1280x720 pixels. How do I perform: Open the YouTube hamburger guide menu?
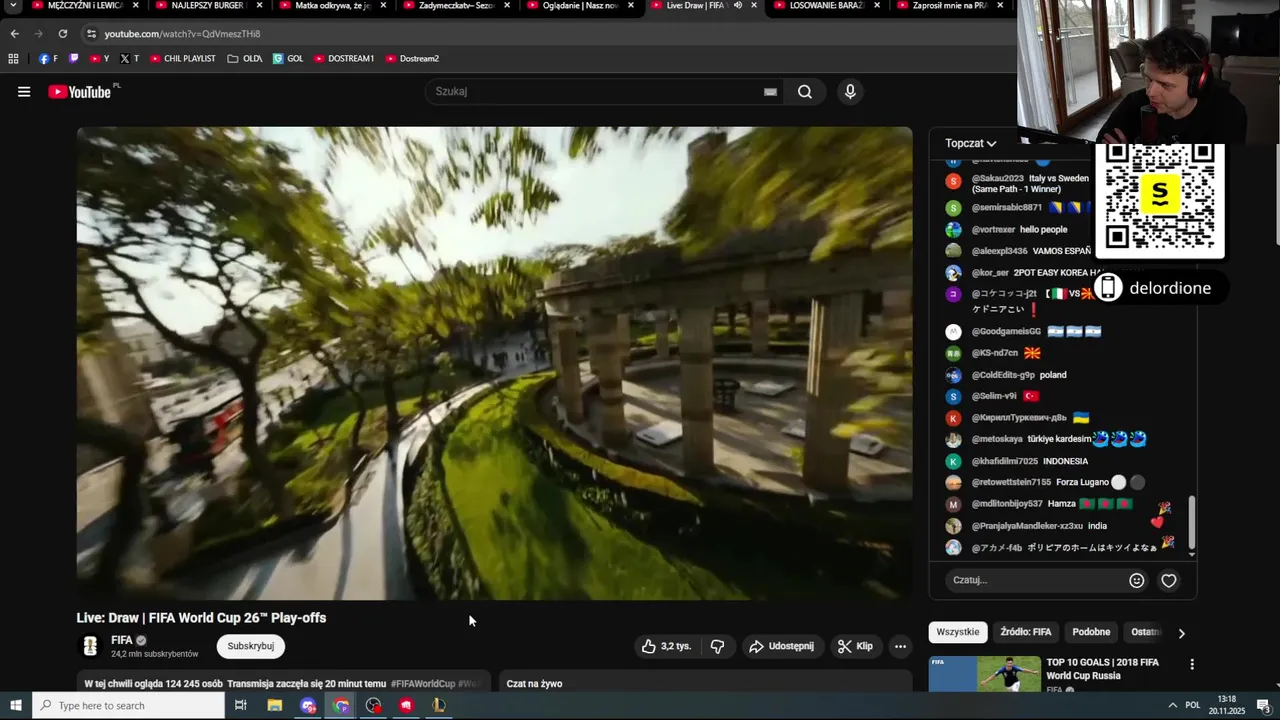[24, 92]
